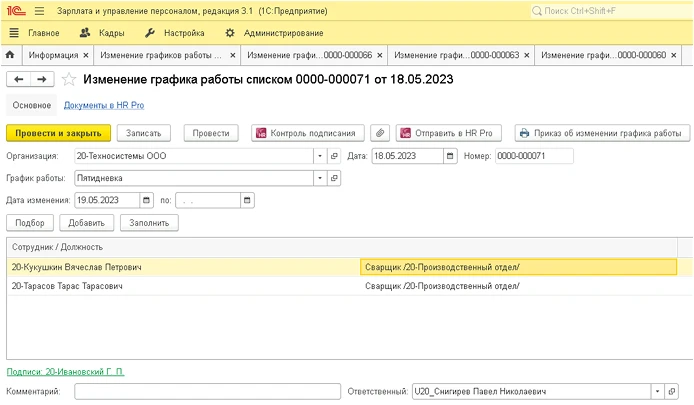Open calendar picker for document date
This screenshot has width=694, height=405.
(x=451, y=156)
